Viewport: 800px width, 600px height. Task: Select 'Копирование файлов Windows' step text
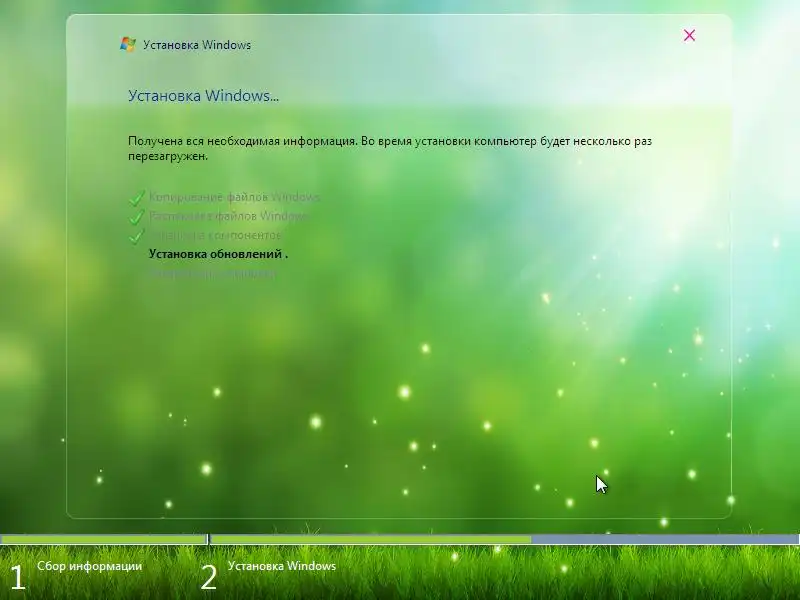[234, 197]
